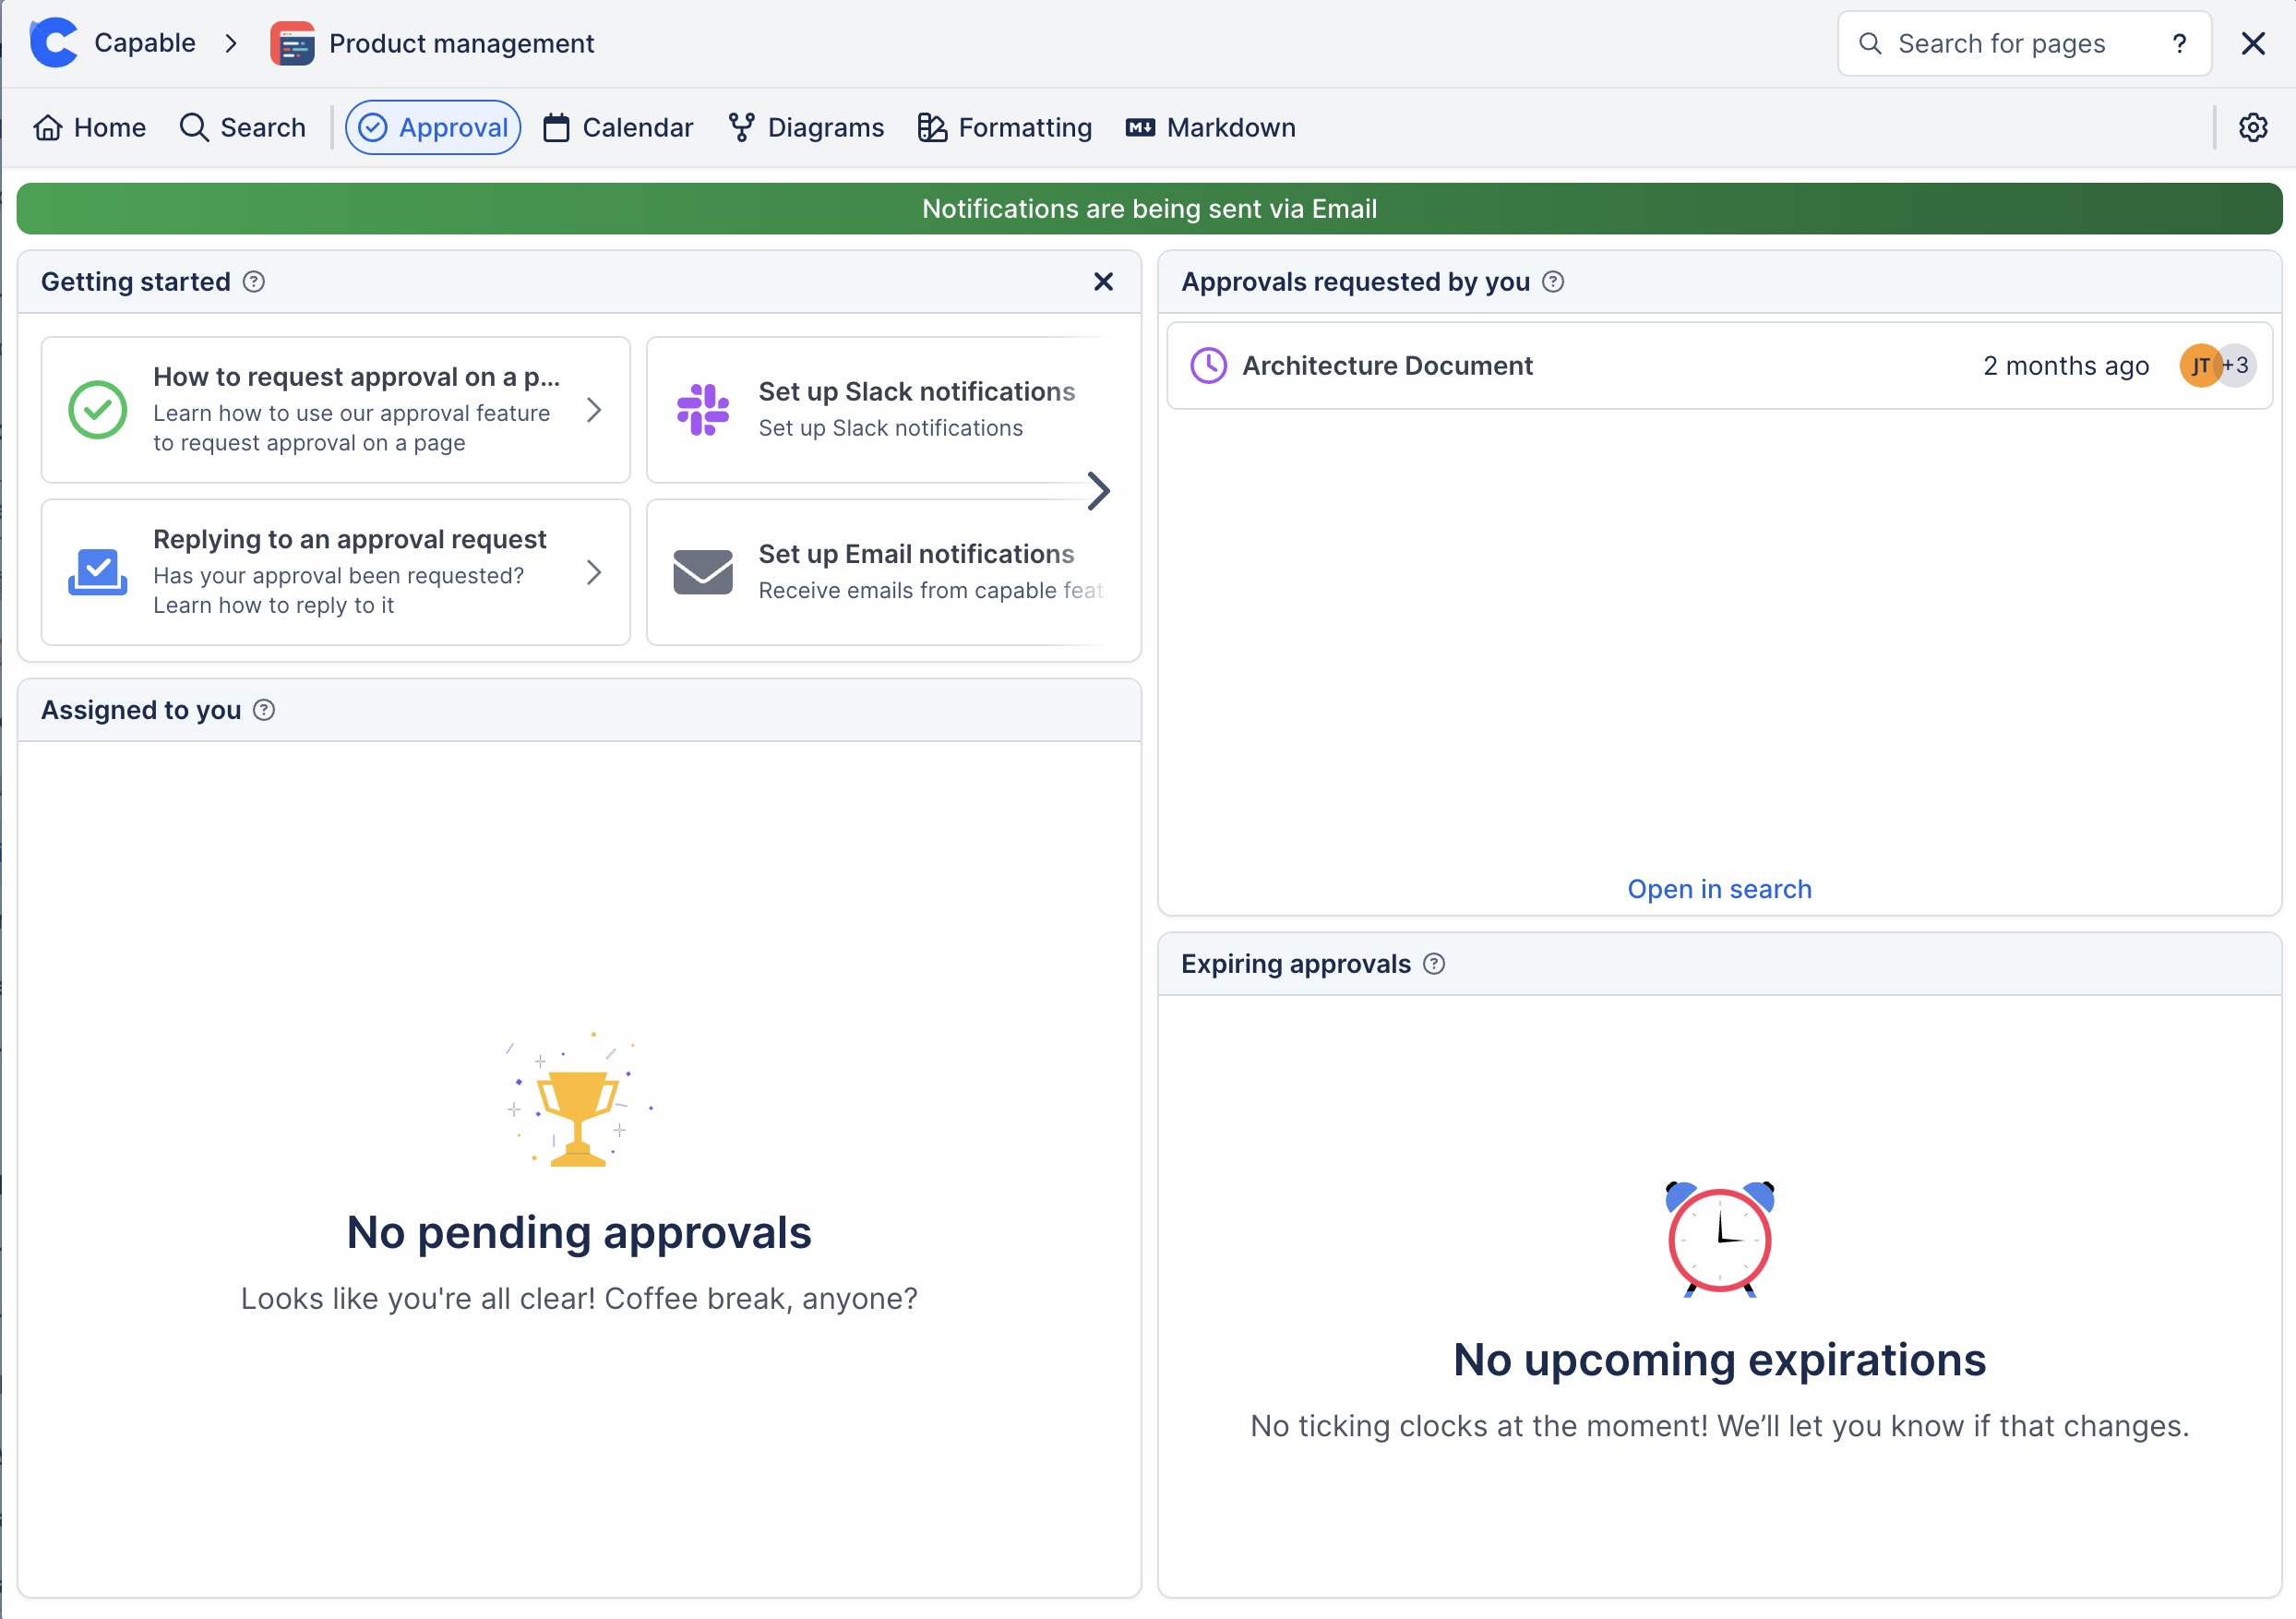
Task: Go to the Markdown tab
Action: click(x=1210, y=127)
